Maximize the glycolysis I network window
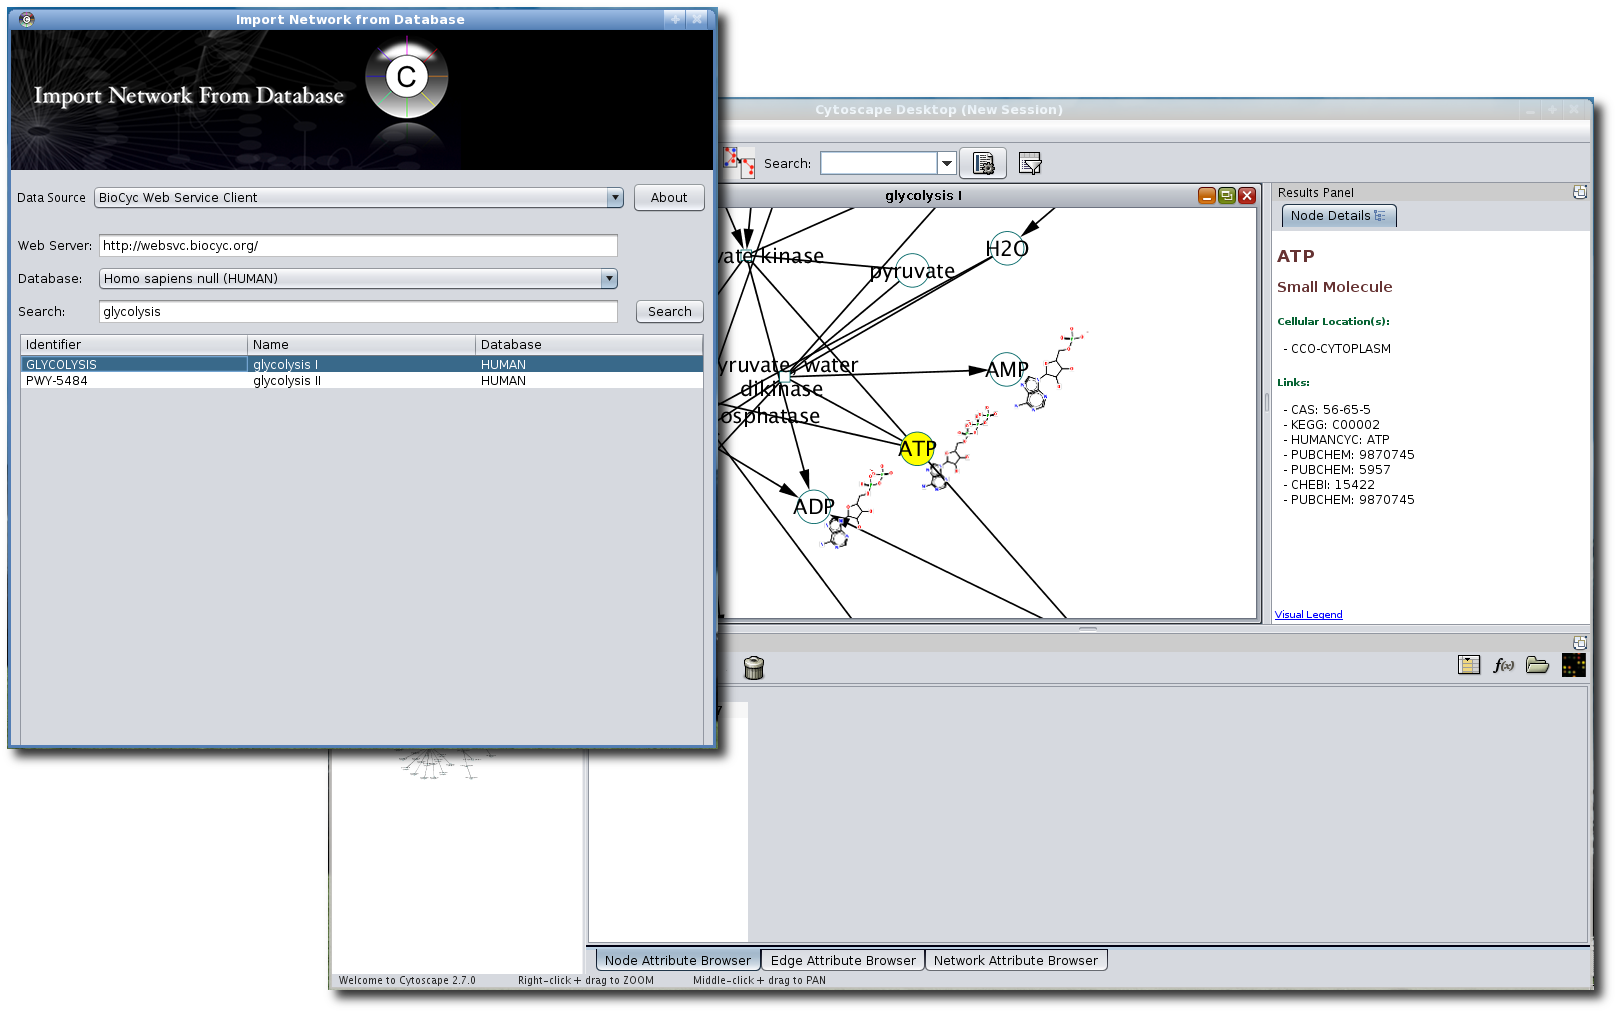The height and width of the screenshot is (1013, 1617). tap(1227, 196)
